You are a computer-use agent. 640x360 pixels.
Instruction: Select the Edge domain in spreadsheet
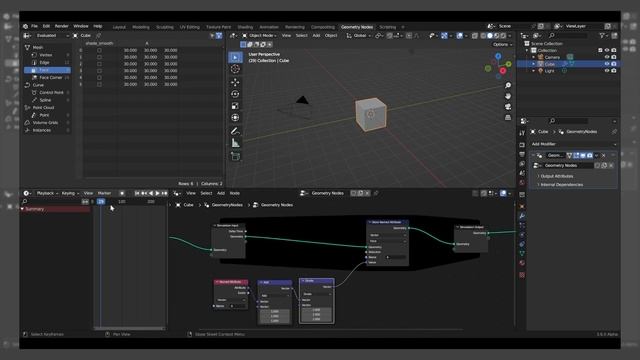tap(44, 62)
